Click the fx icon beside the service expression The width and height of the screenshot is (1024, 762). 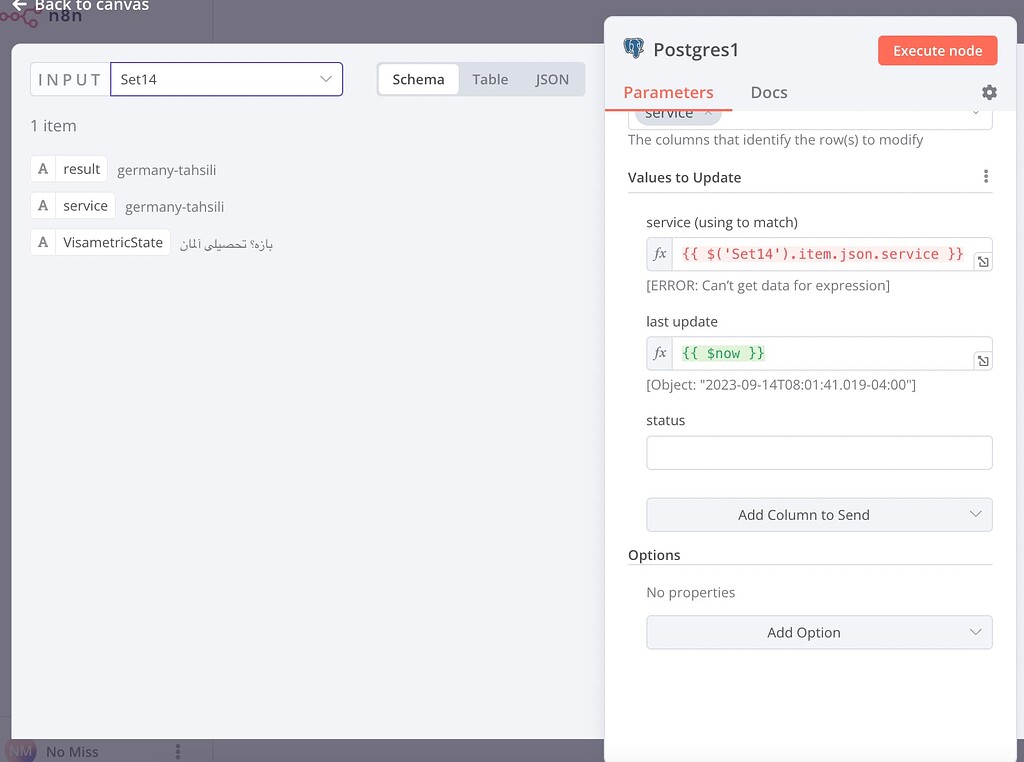(659, 253)
